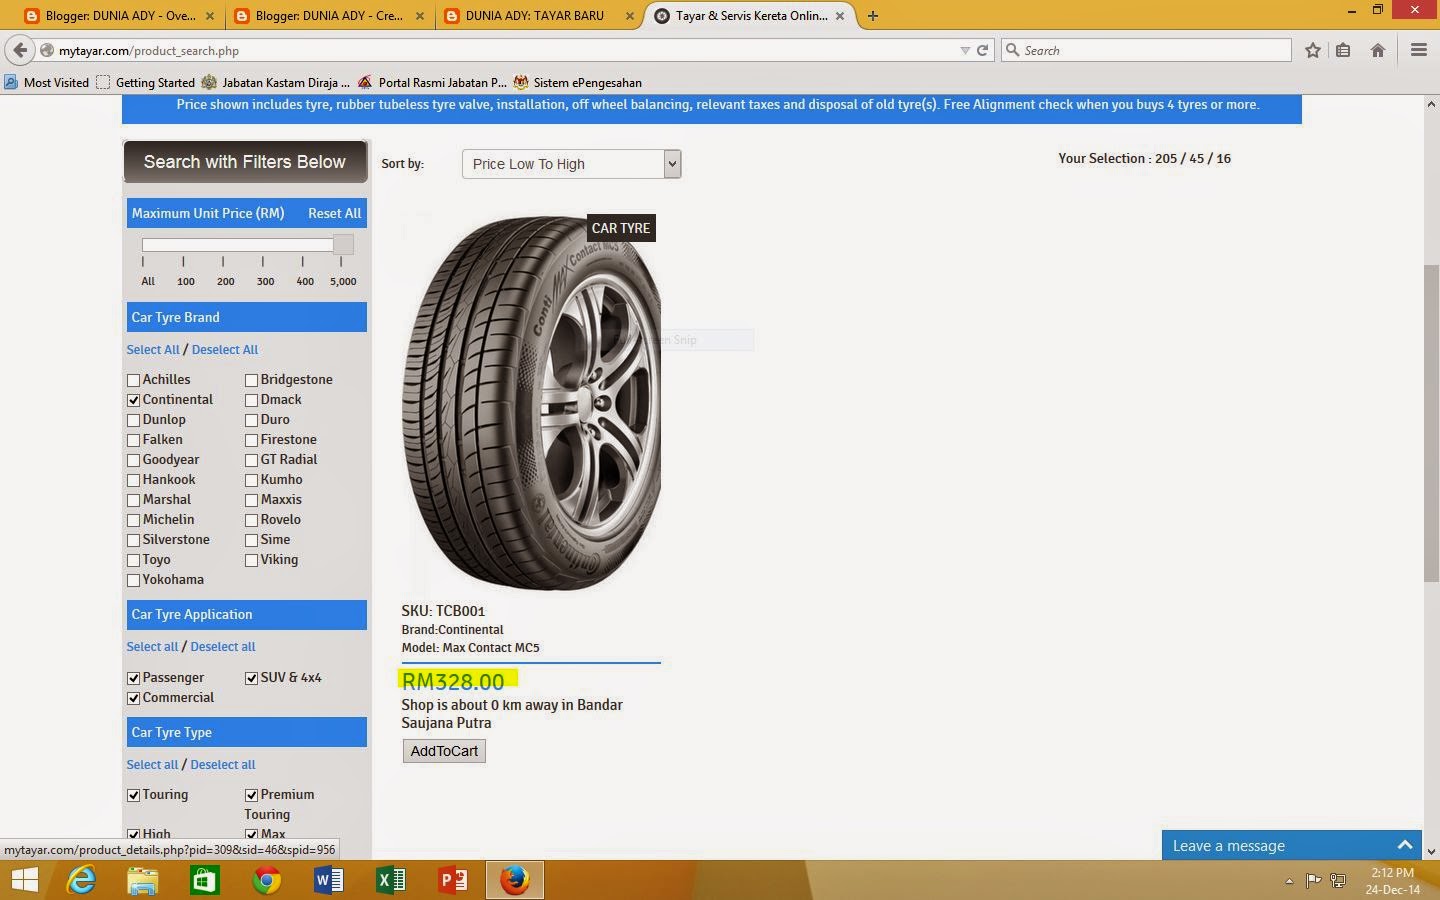Open the Getting Started bookmark
Screen dimensions: 1440x900
146,82
